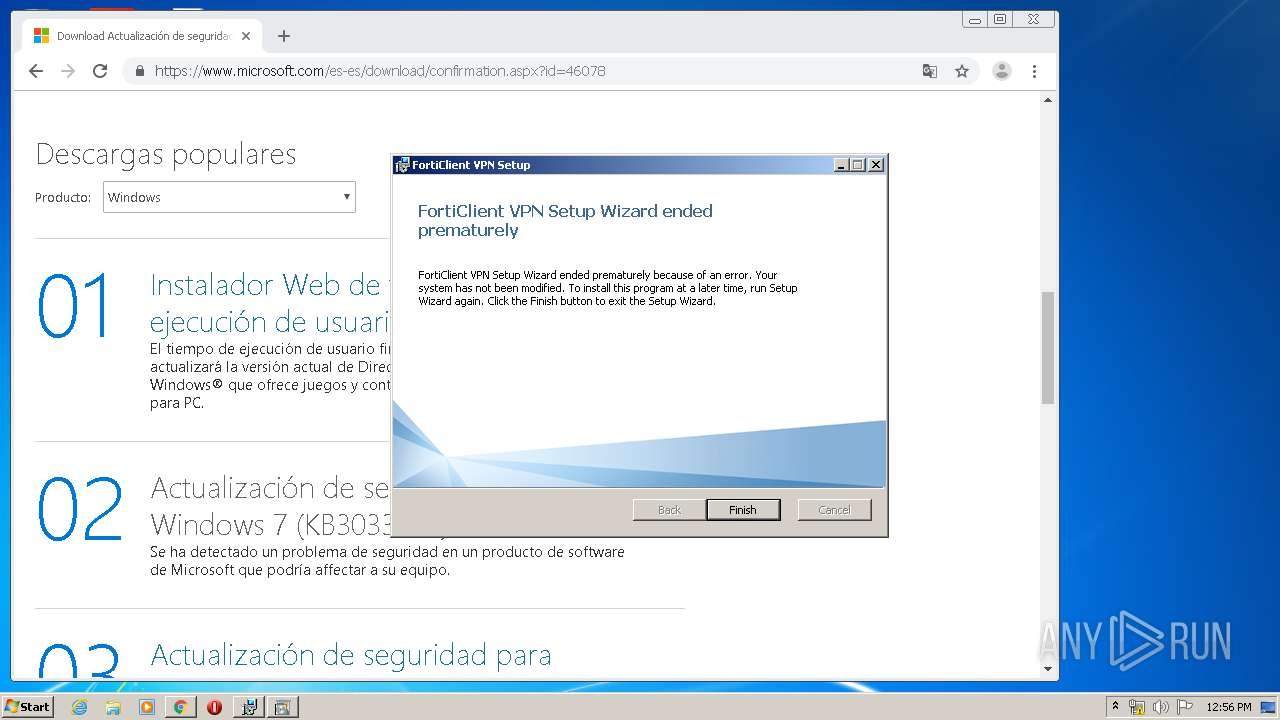Open the Windows Start menu
1280x720 pixels.
tap(28, 706)
